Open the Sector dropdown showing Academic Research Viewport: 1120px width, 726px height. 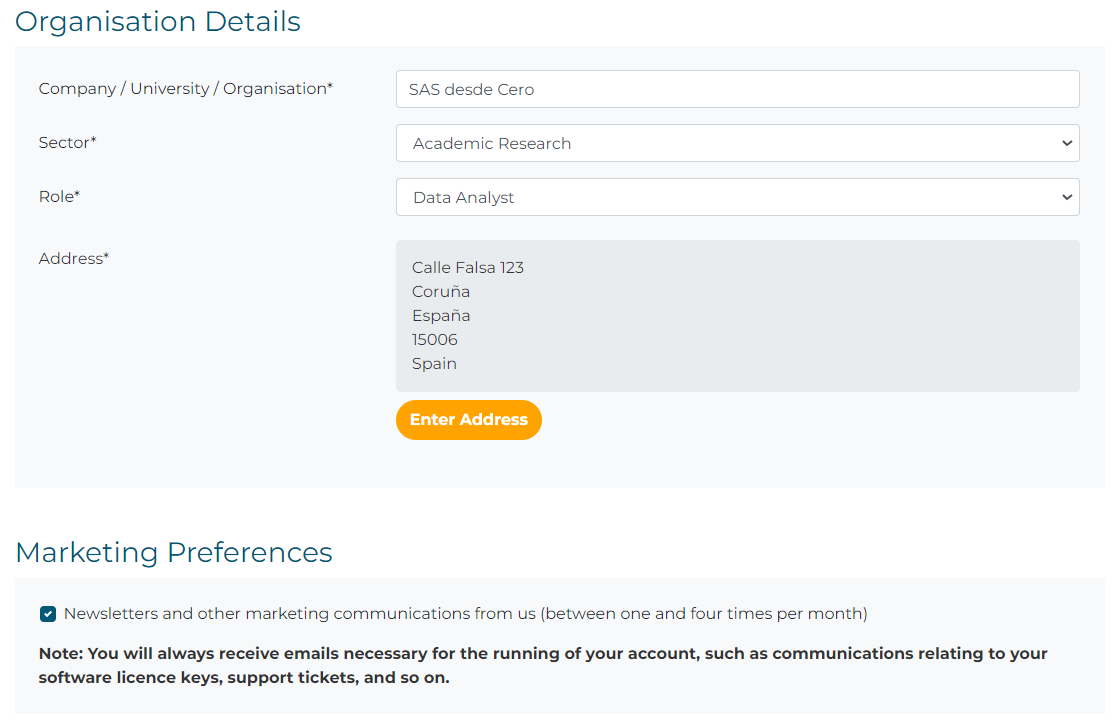[737, 143]
